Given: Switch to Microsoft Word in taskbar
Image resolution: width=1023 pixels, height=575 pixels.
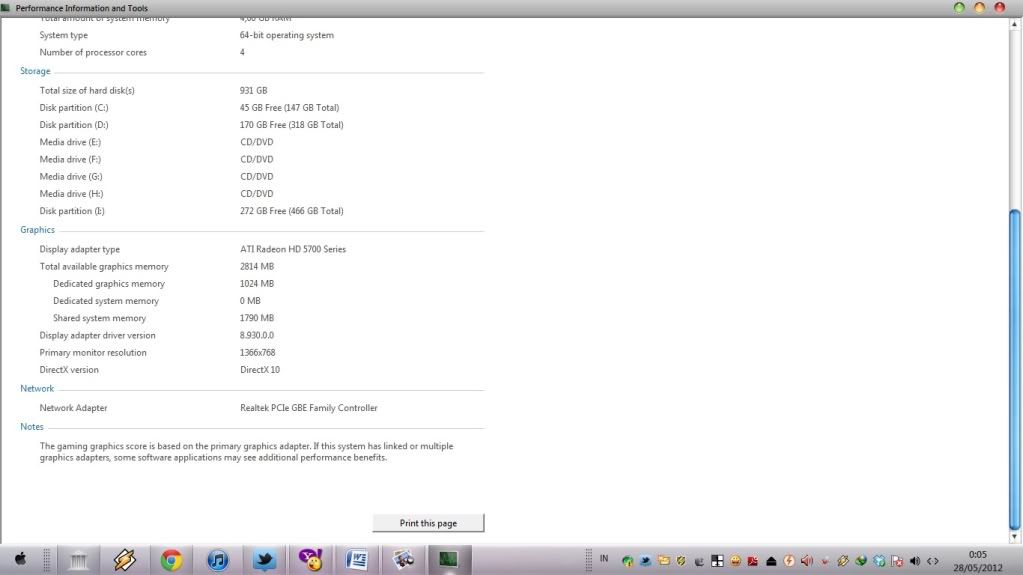Looking at the screenshot, I should tap(357, 560).
